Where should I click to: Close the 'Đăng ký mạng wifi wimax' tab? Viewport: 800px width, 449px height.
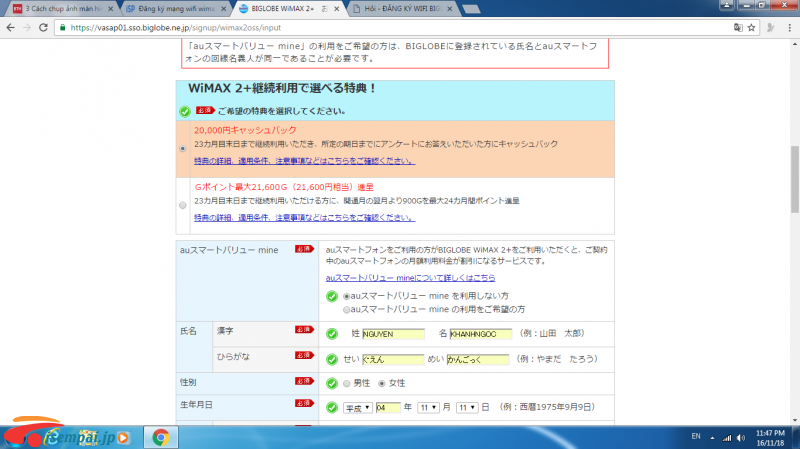pyautogui.click(x=223, y=9)
